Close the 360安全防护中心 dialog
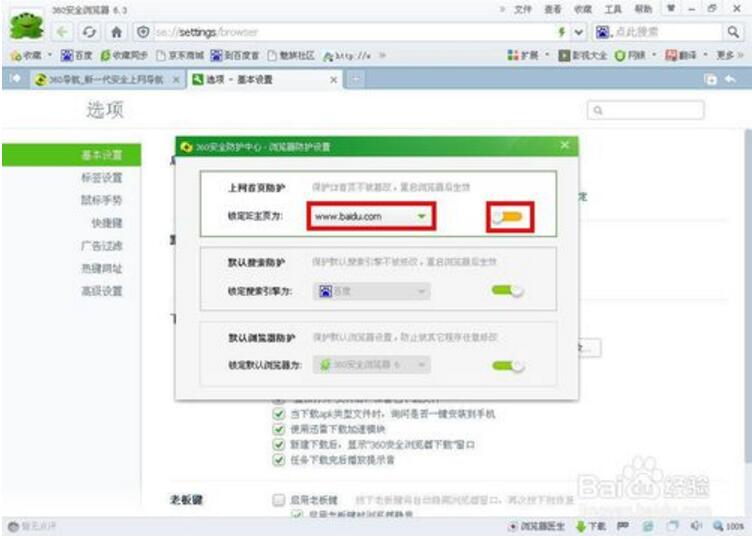 564,145
